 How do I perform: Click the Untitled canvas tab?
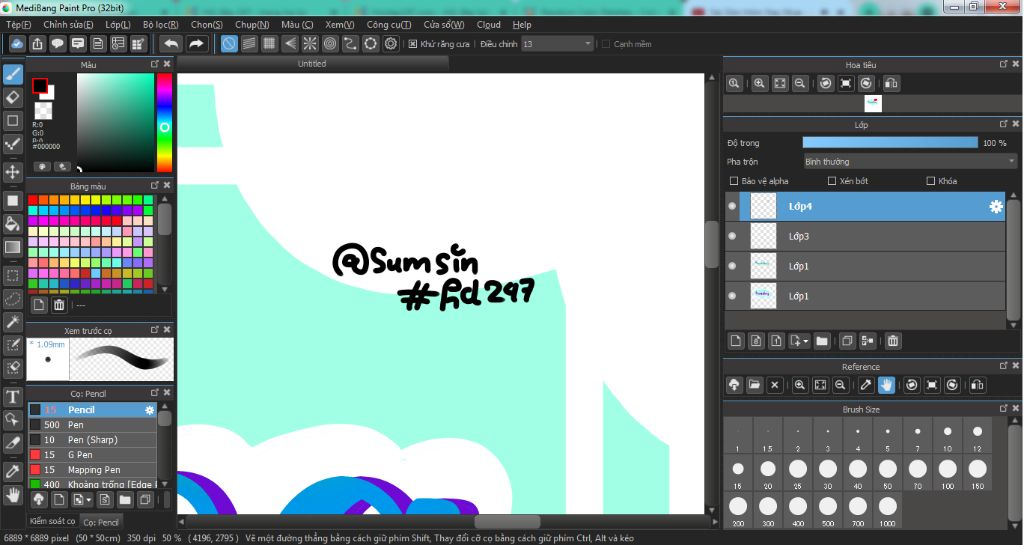(312, 64)
